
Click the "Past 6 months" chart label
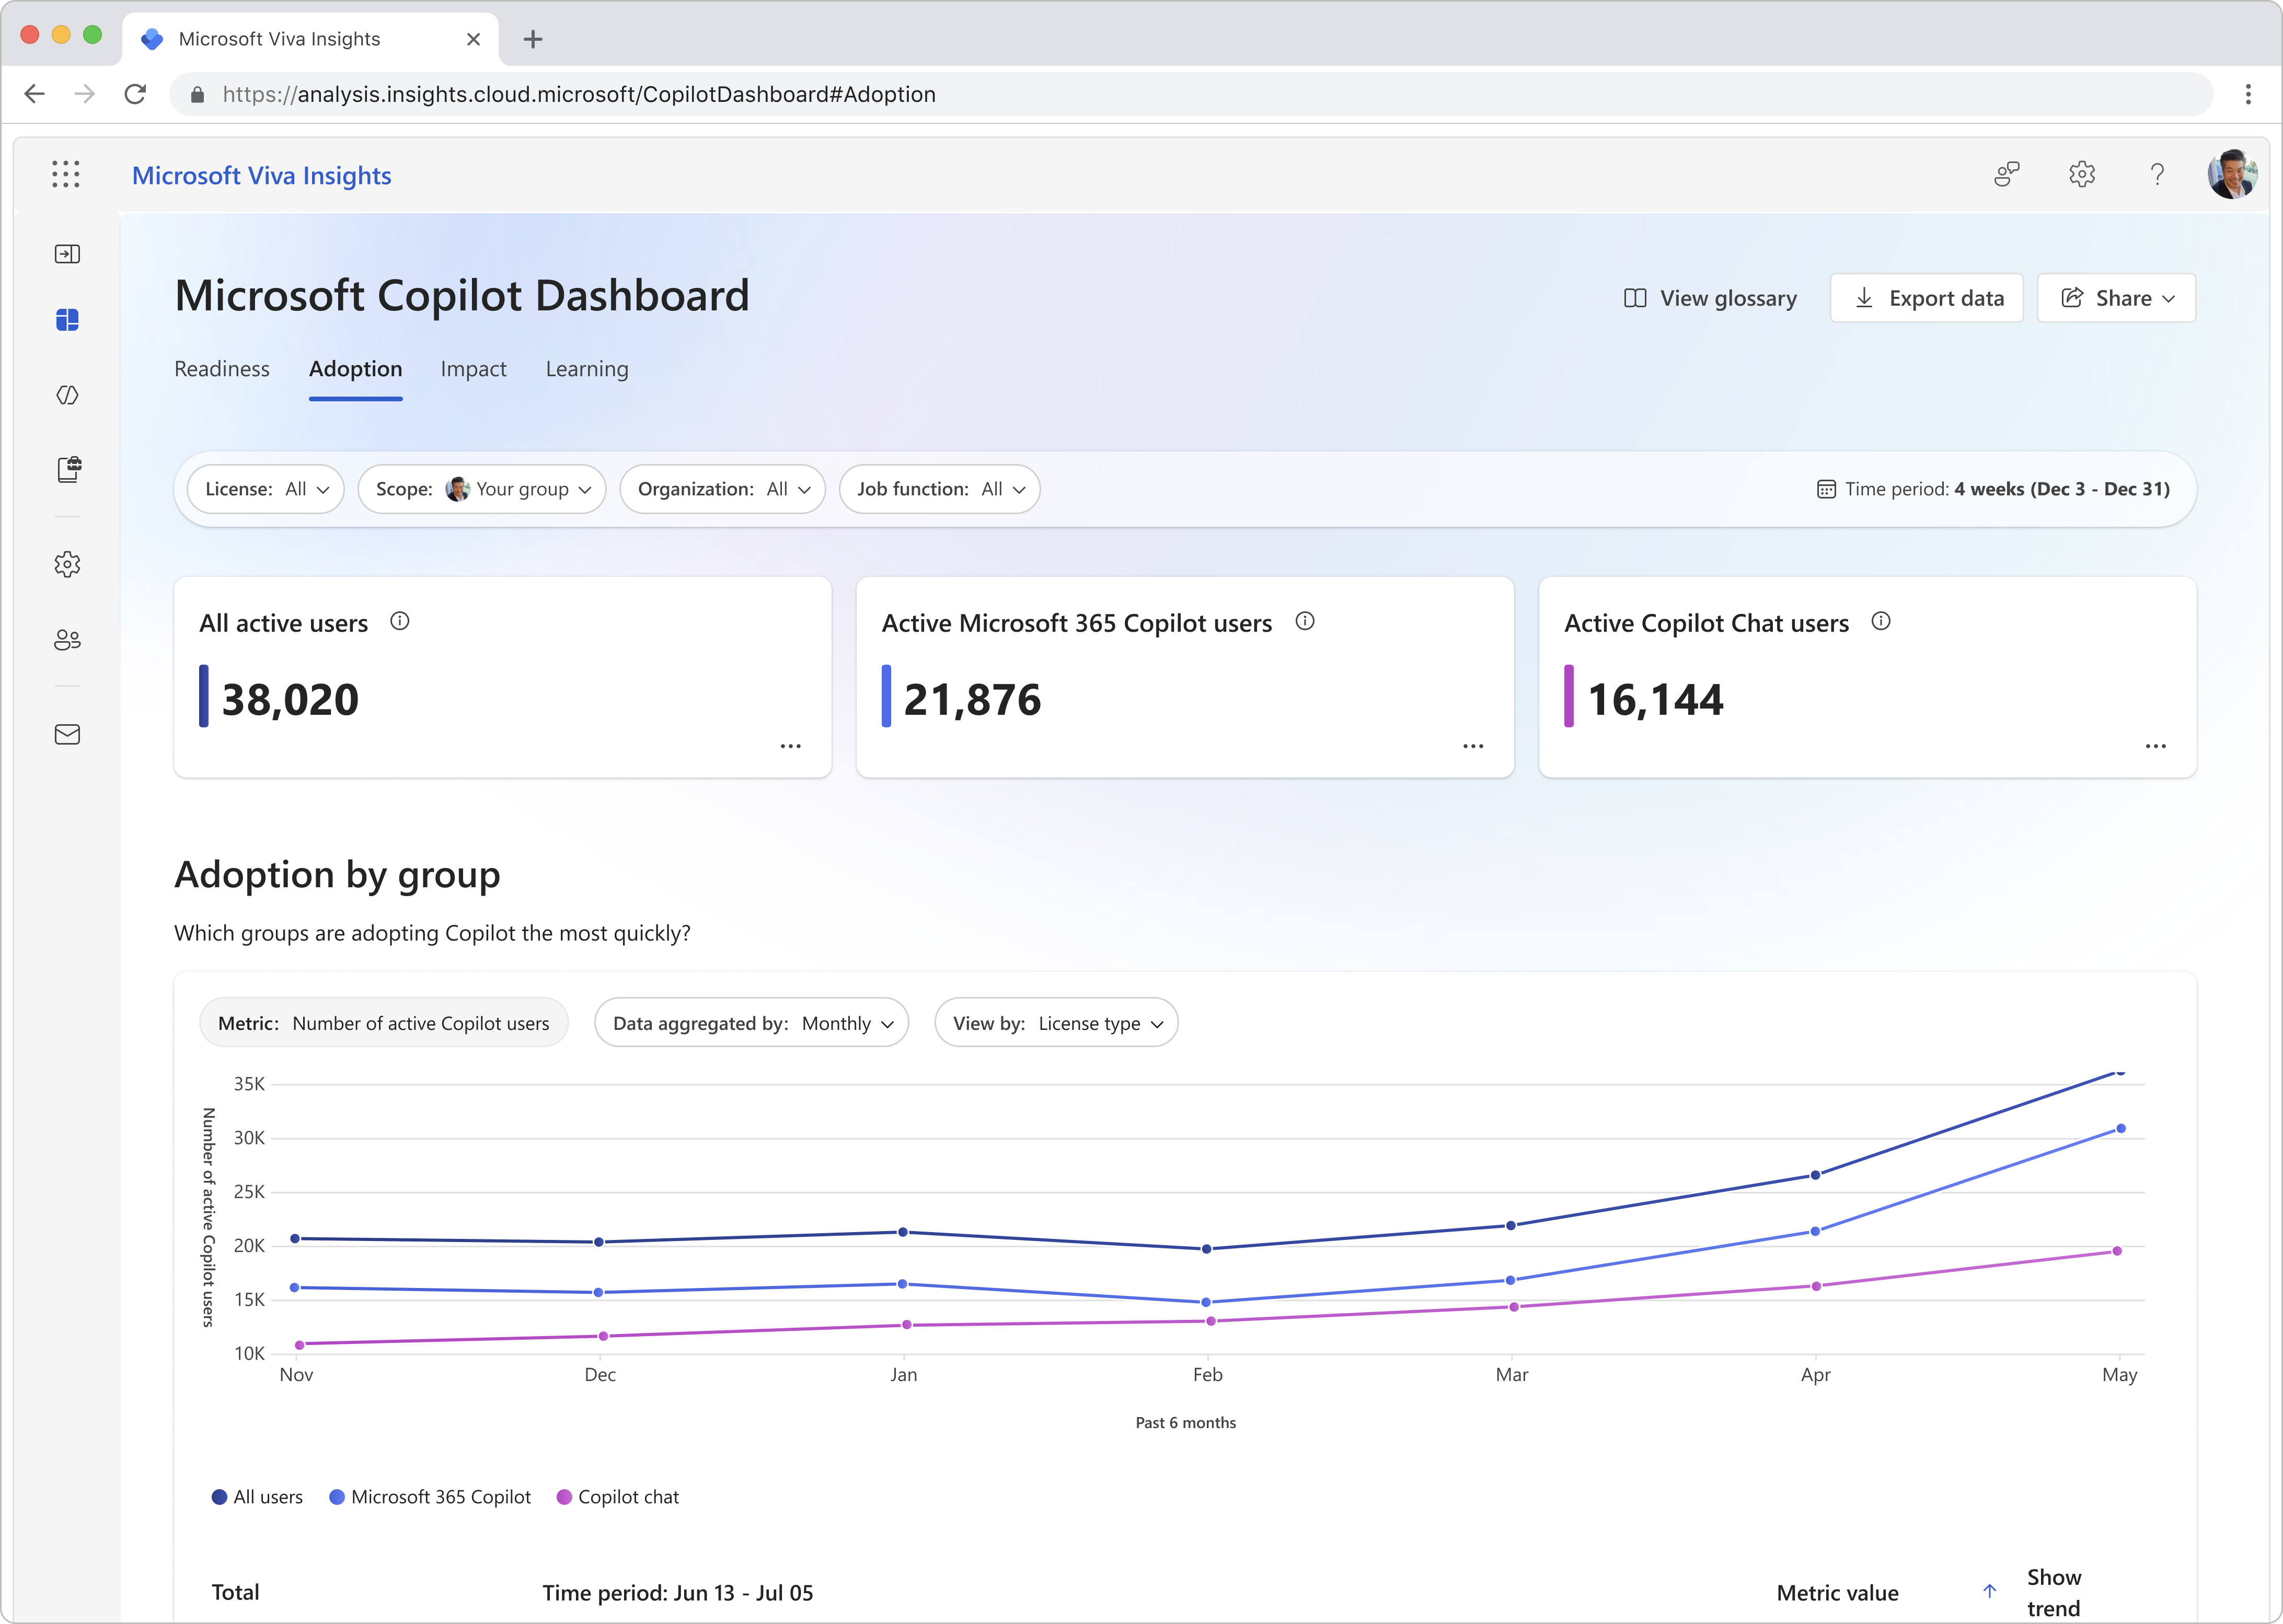coord(1186,1423)
